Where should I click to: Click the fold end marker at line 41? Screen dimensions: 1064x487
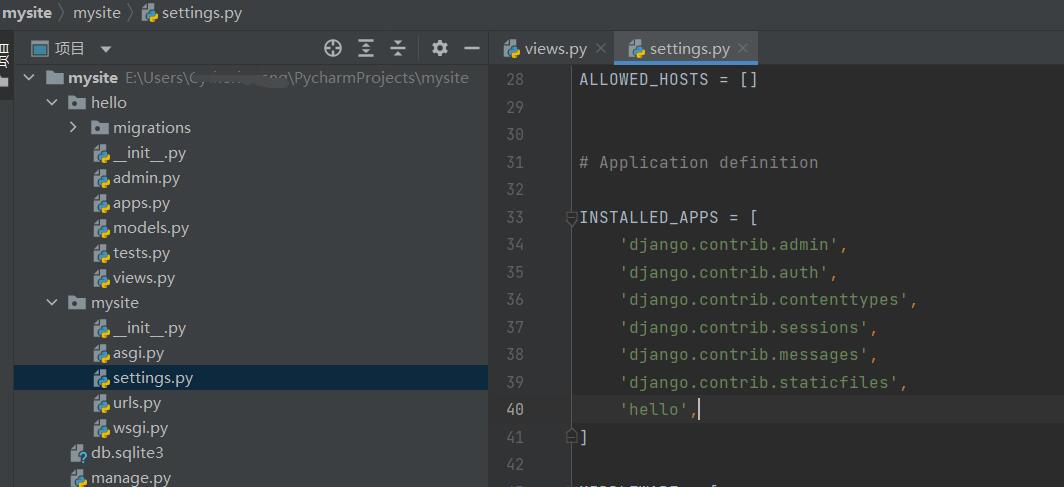click(x=571, y=436)
